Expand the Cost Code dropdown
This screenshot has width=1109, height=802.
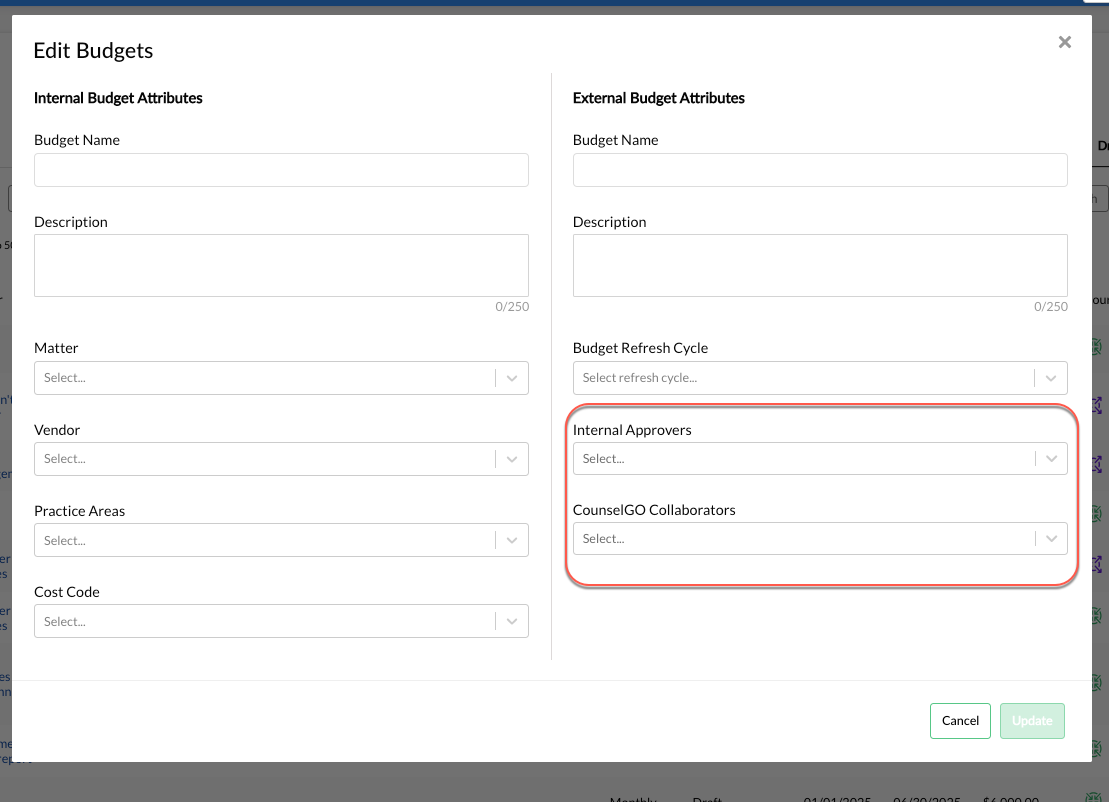click(x=281, y=622)
